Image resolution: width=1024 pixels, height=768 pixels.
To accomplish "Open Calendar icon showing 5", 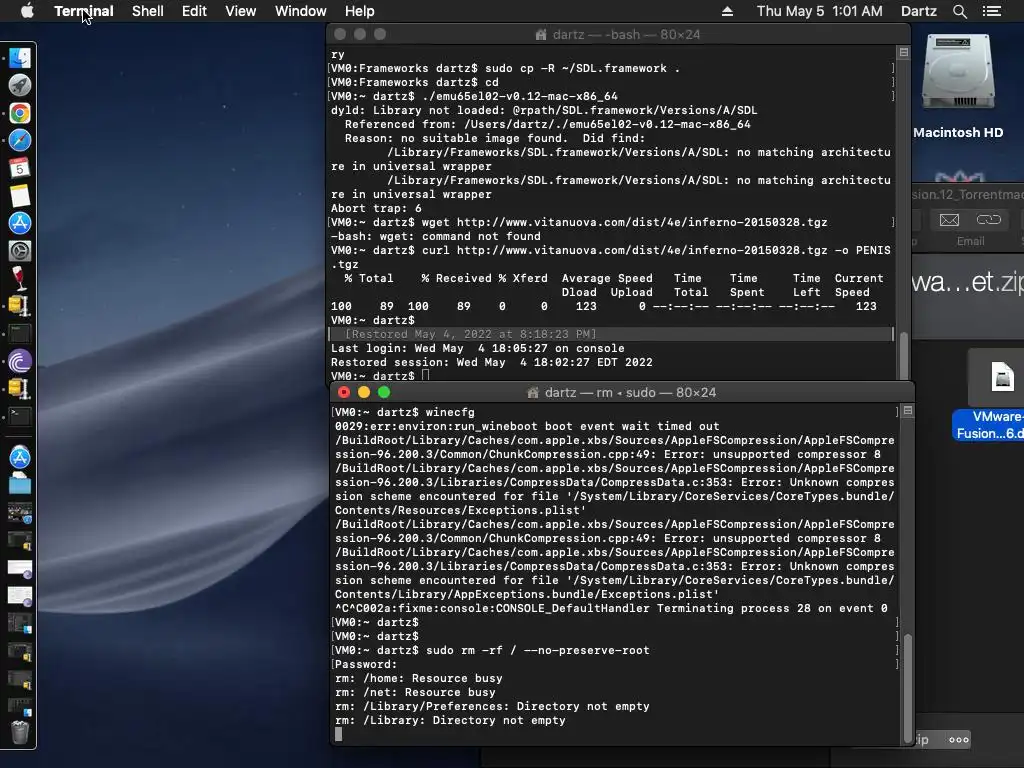I will [20, 168].
